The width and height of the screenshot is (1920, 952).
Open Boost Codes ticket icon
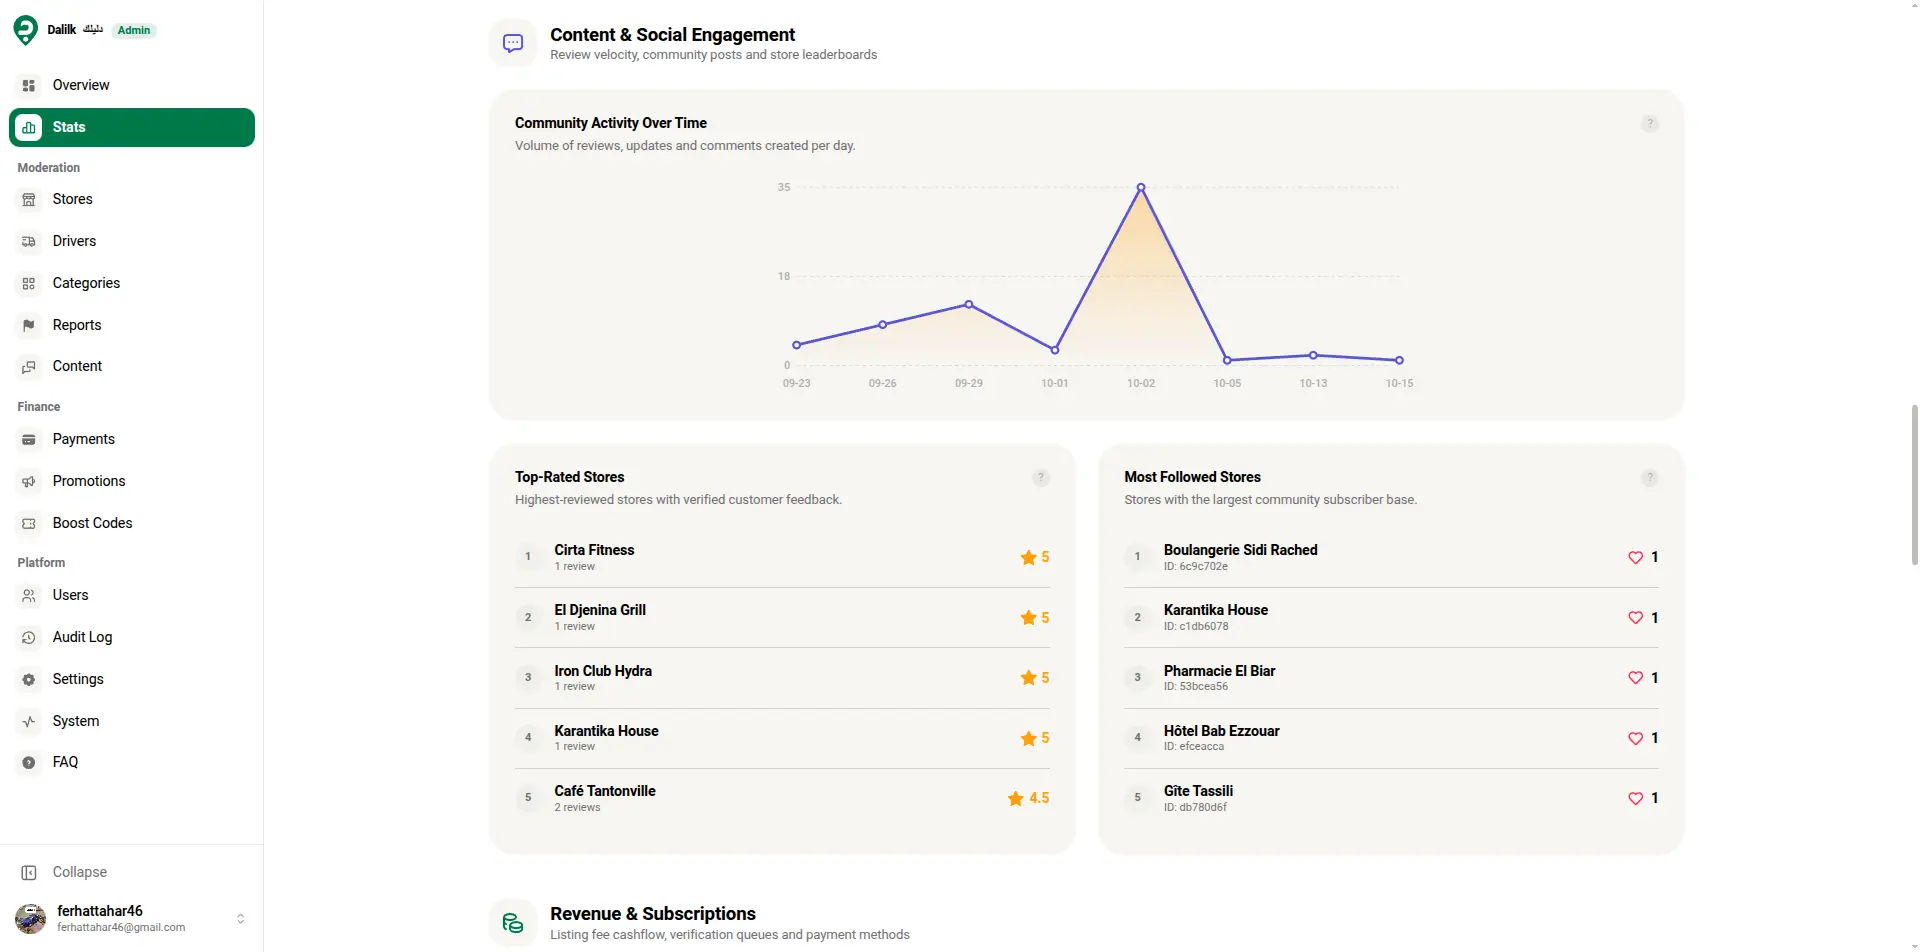[x=29, y=523]
